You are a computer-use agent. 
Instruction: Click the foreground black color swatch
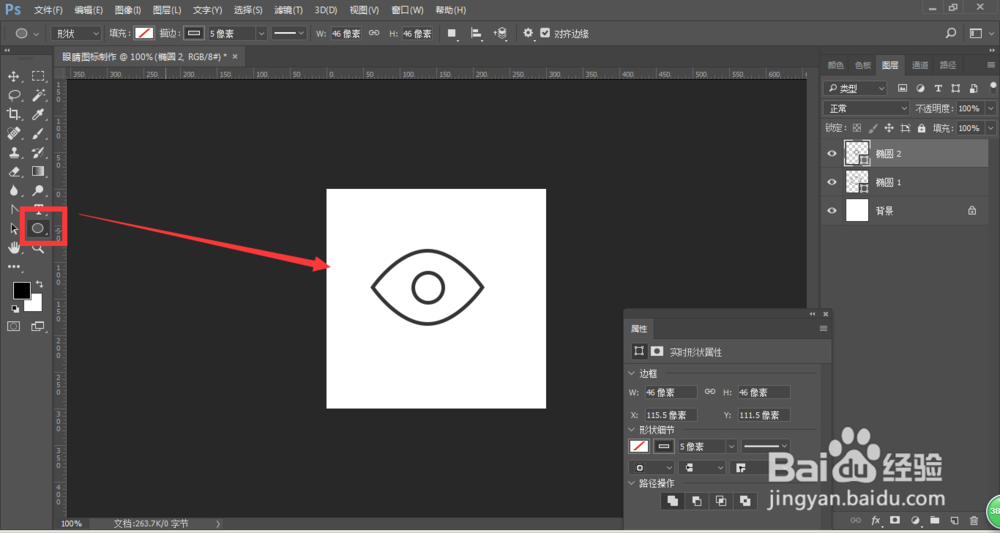(x=22, y=290)
